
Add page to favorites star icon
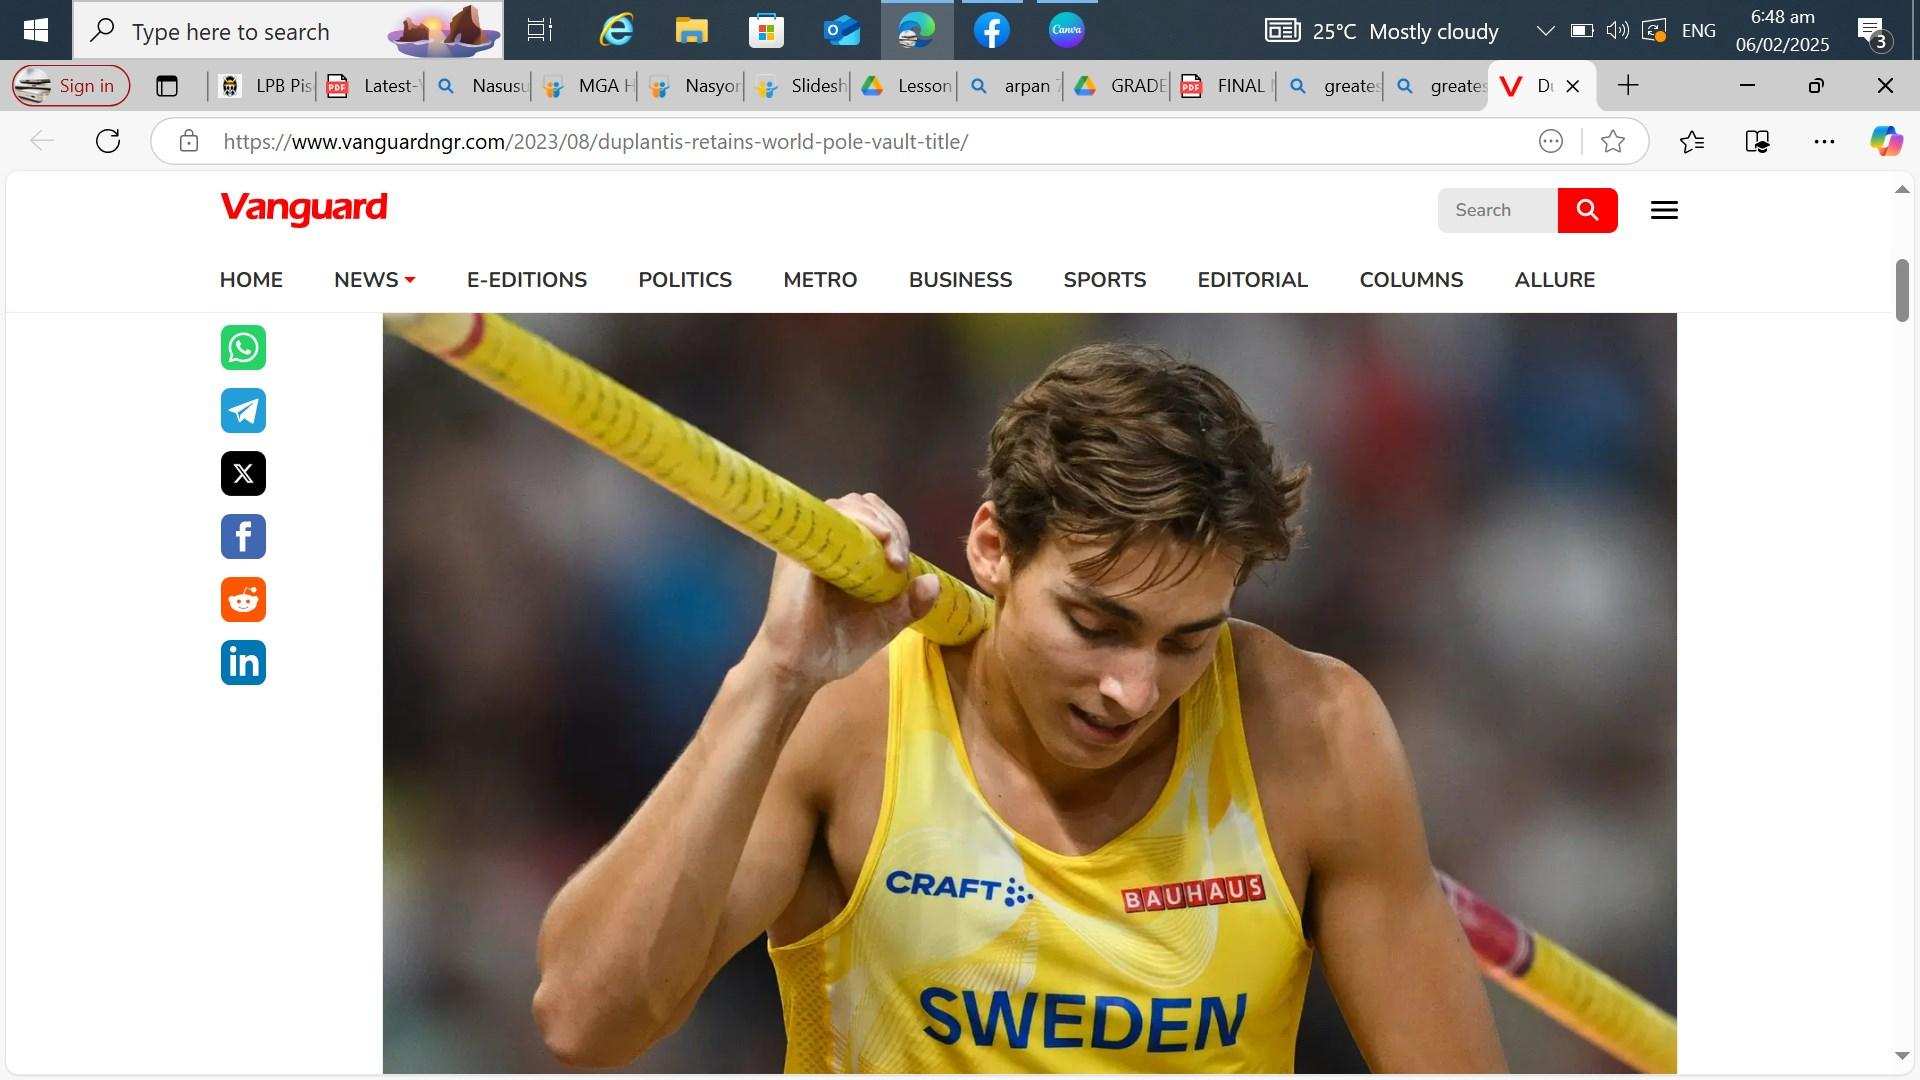point(1612,142)
